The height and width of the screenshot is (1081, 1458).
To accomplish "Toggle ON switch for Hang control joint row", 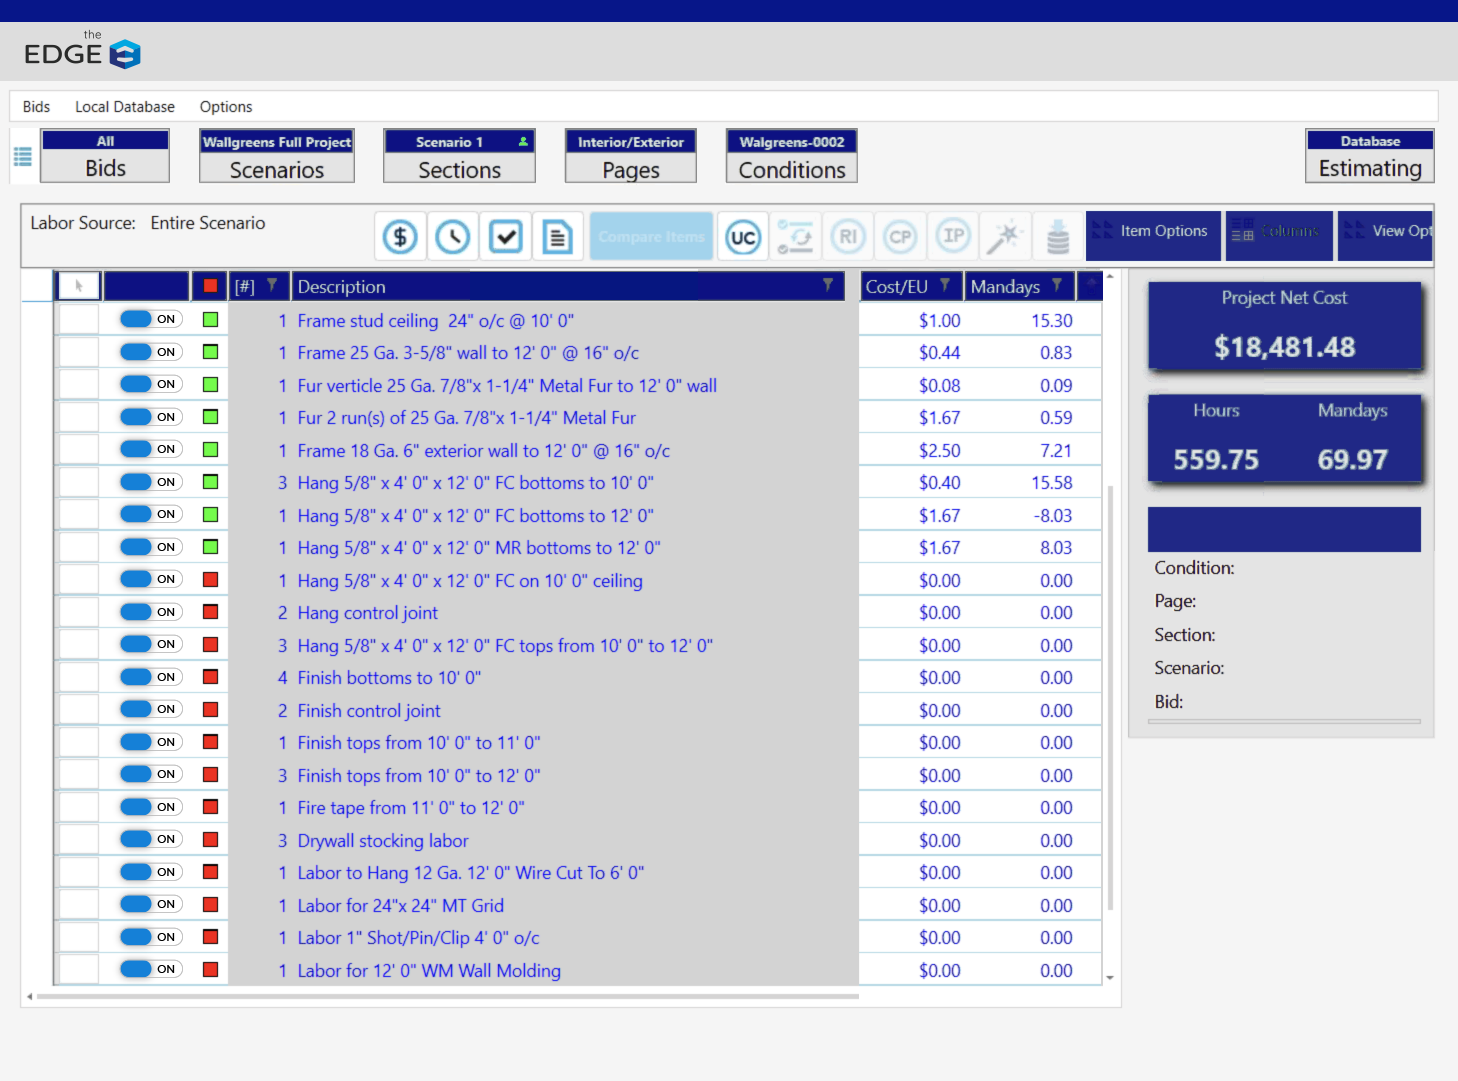I will coord(150,612).
